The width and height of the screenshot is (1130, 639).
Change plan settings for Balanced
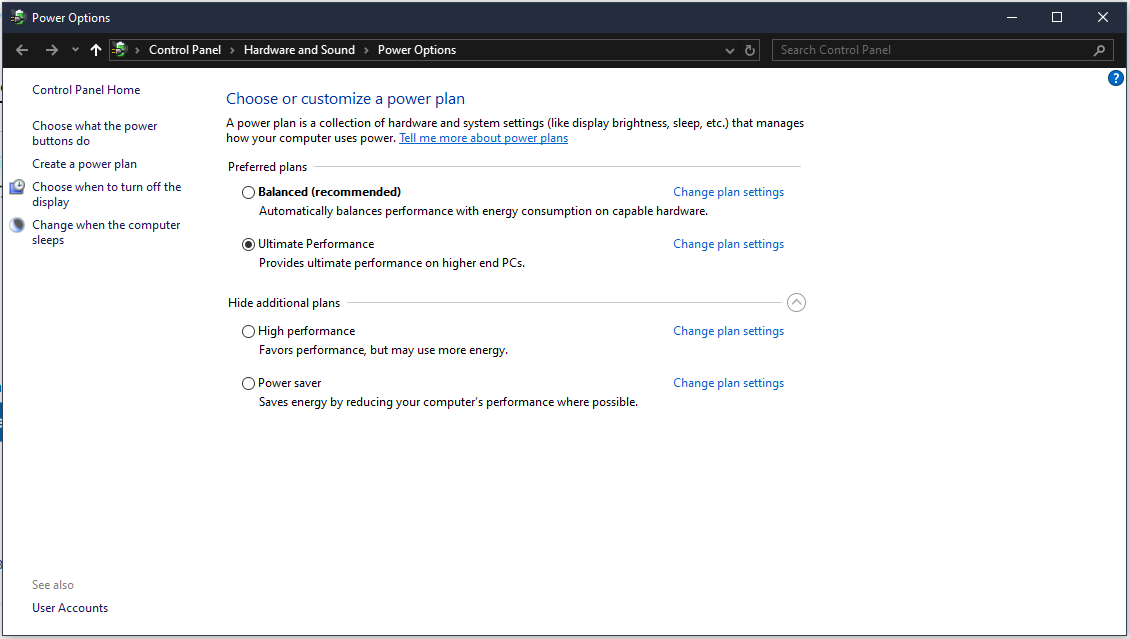729,192
